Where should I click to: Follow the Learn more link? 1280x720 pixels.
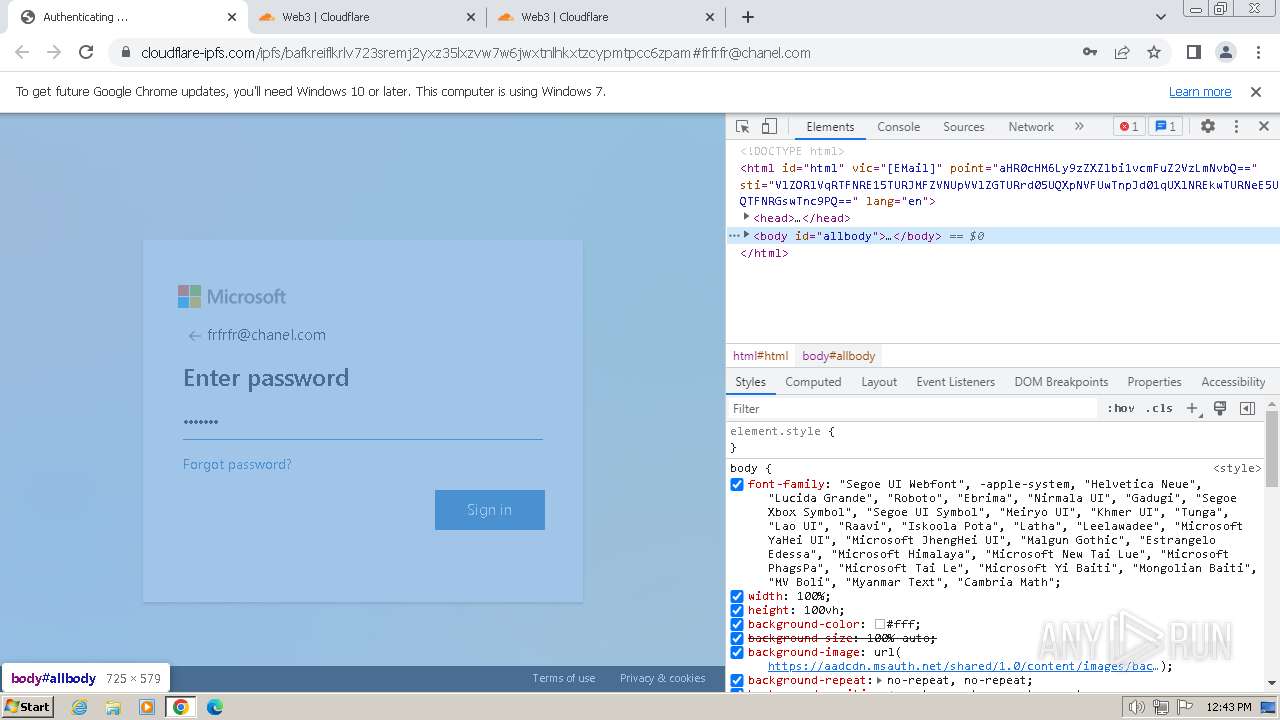[1200, 91]
